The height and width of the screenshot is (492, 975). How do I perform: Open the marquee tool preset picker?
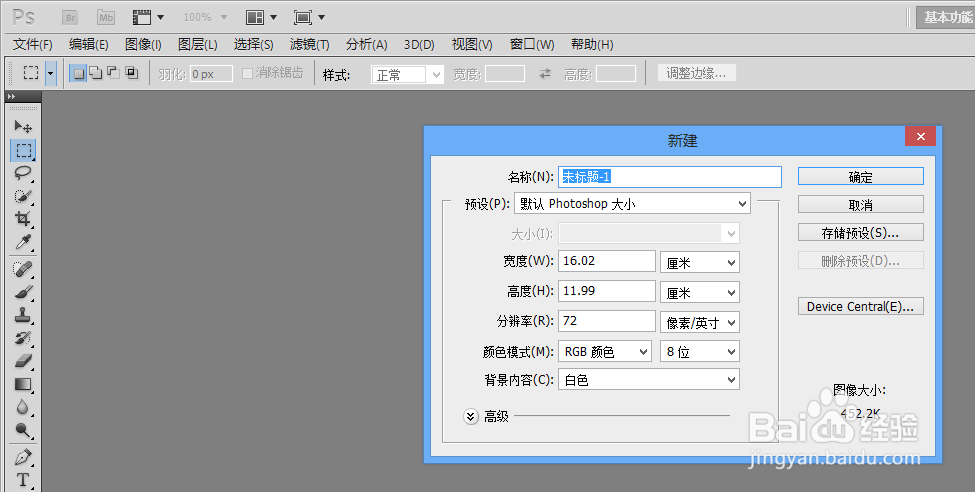click(51, 73)
